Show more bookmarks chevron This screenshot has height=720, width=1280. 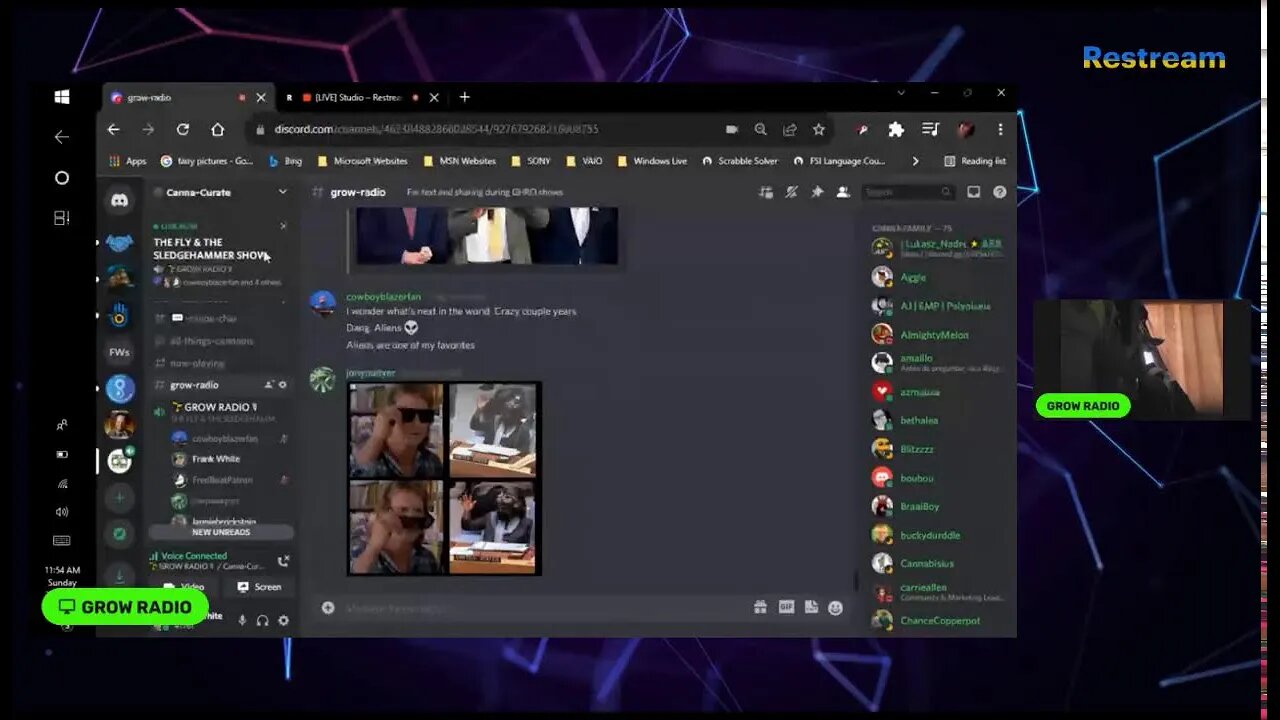click(x=915, y=161)
